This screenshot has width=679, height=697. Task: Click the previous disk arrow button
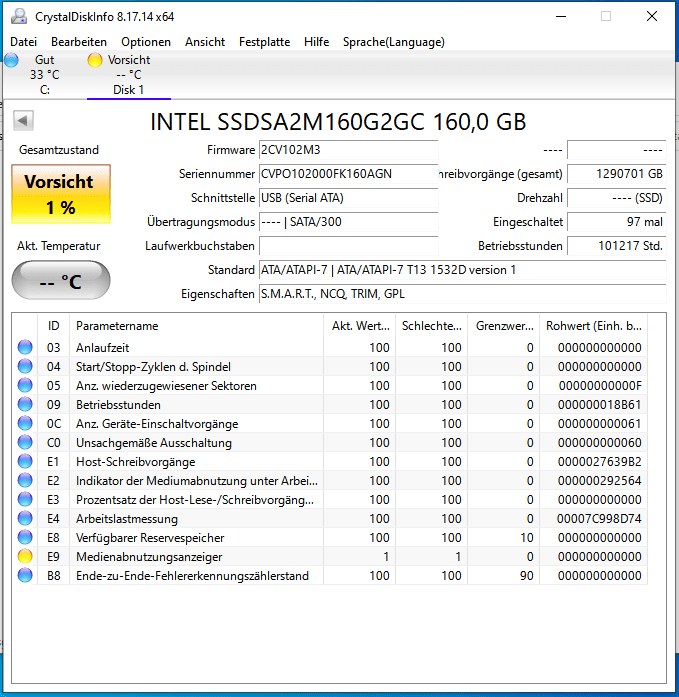tap(23, 120)
